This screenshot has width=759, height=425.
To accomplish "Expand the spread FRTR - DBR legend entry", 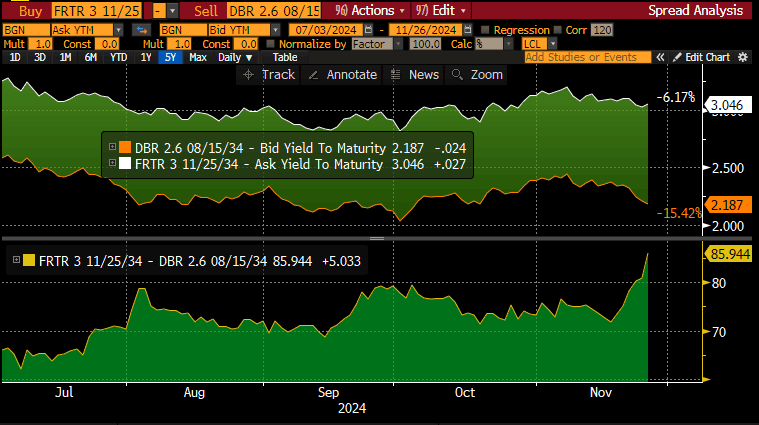I will coord(16,260).
